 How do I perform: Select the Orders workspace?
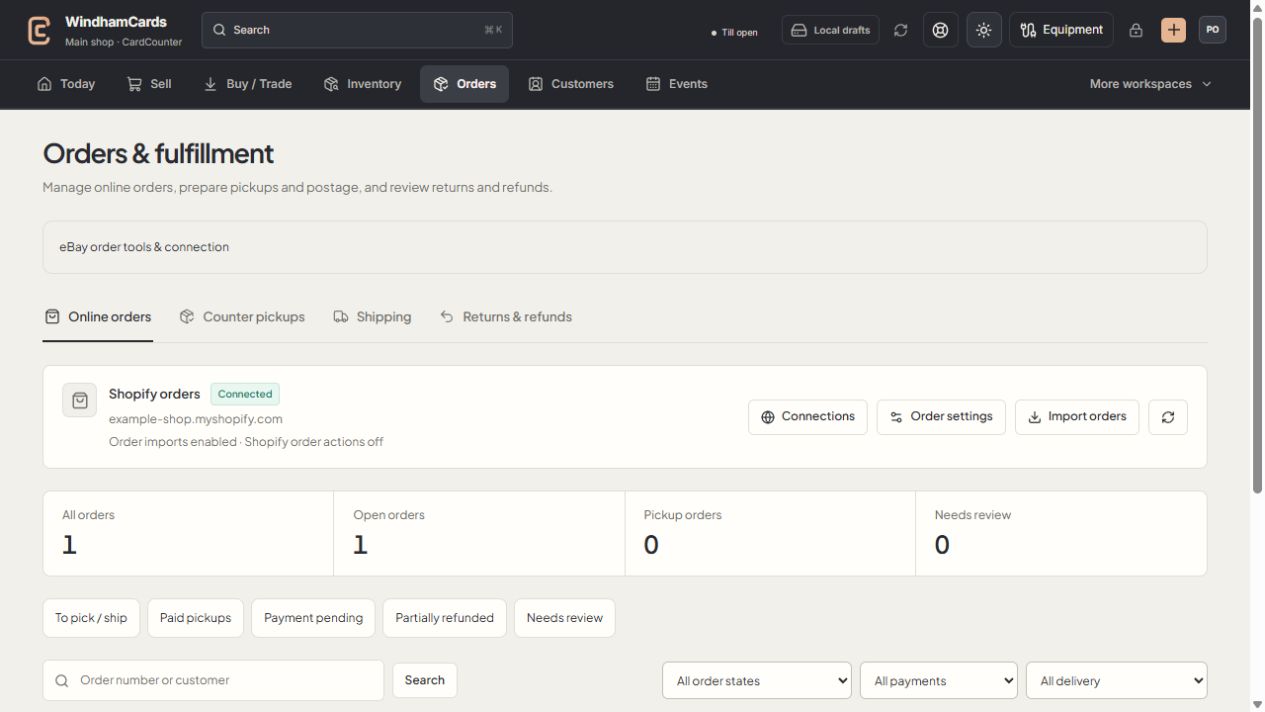[464, 84]
